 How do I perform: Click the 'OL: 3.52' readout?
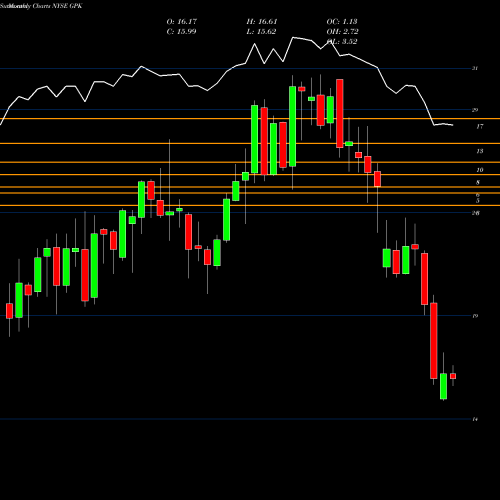(342, 42)
